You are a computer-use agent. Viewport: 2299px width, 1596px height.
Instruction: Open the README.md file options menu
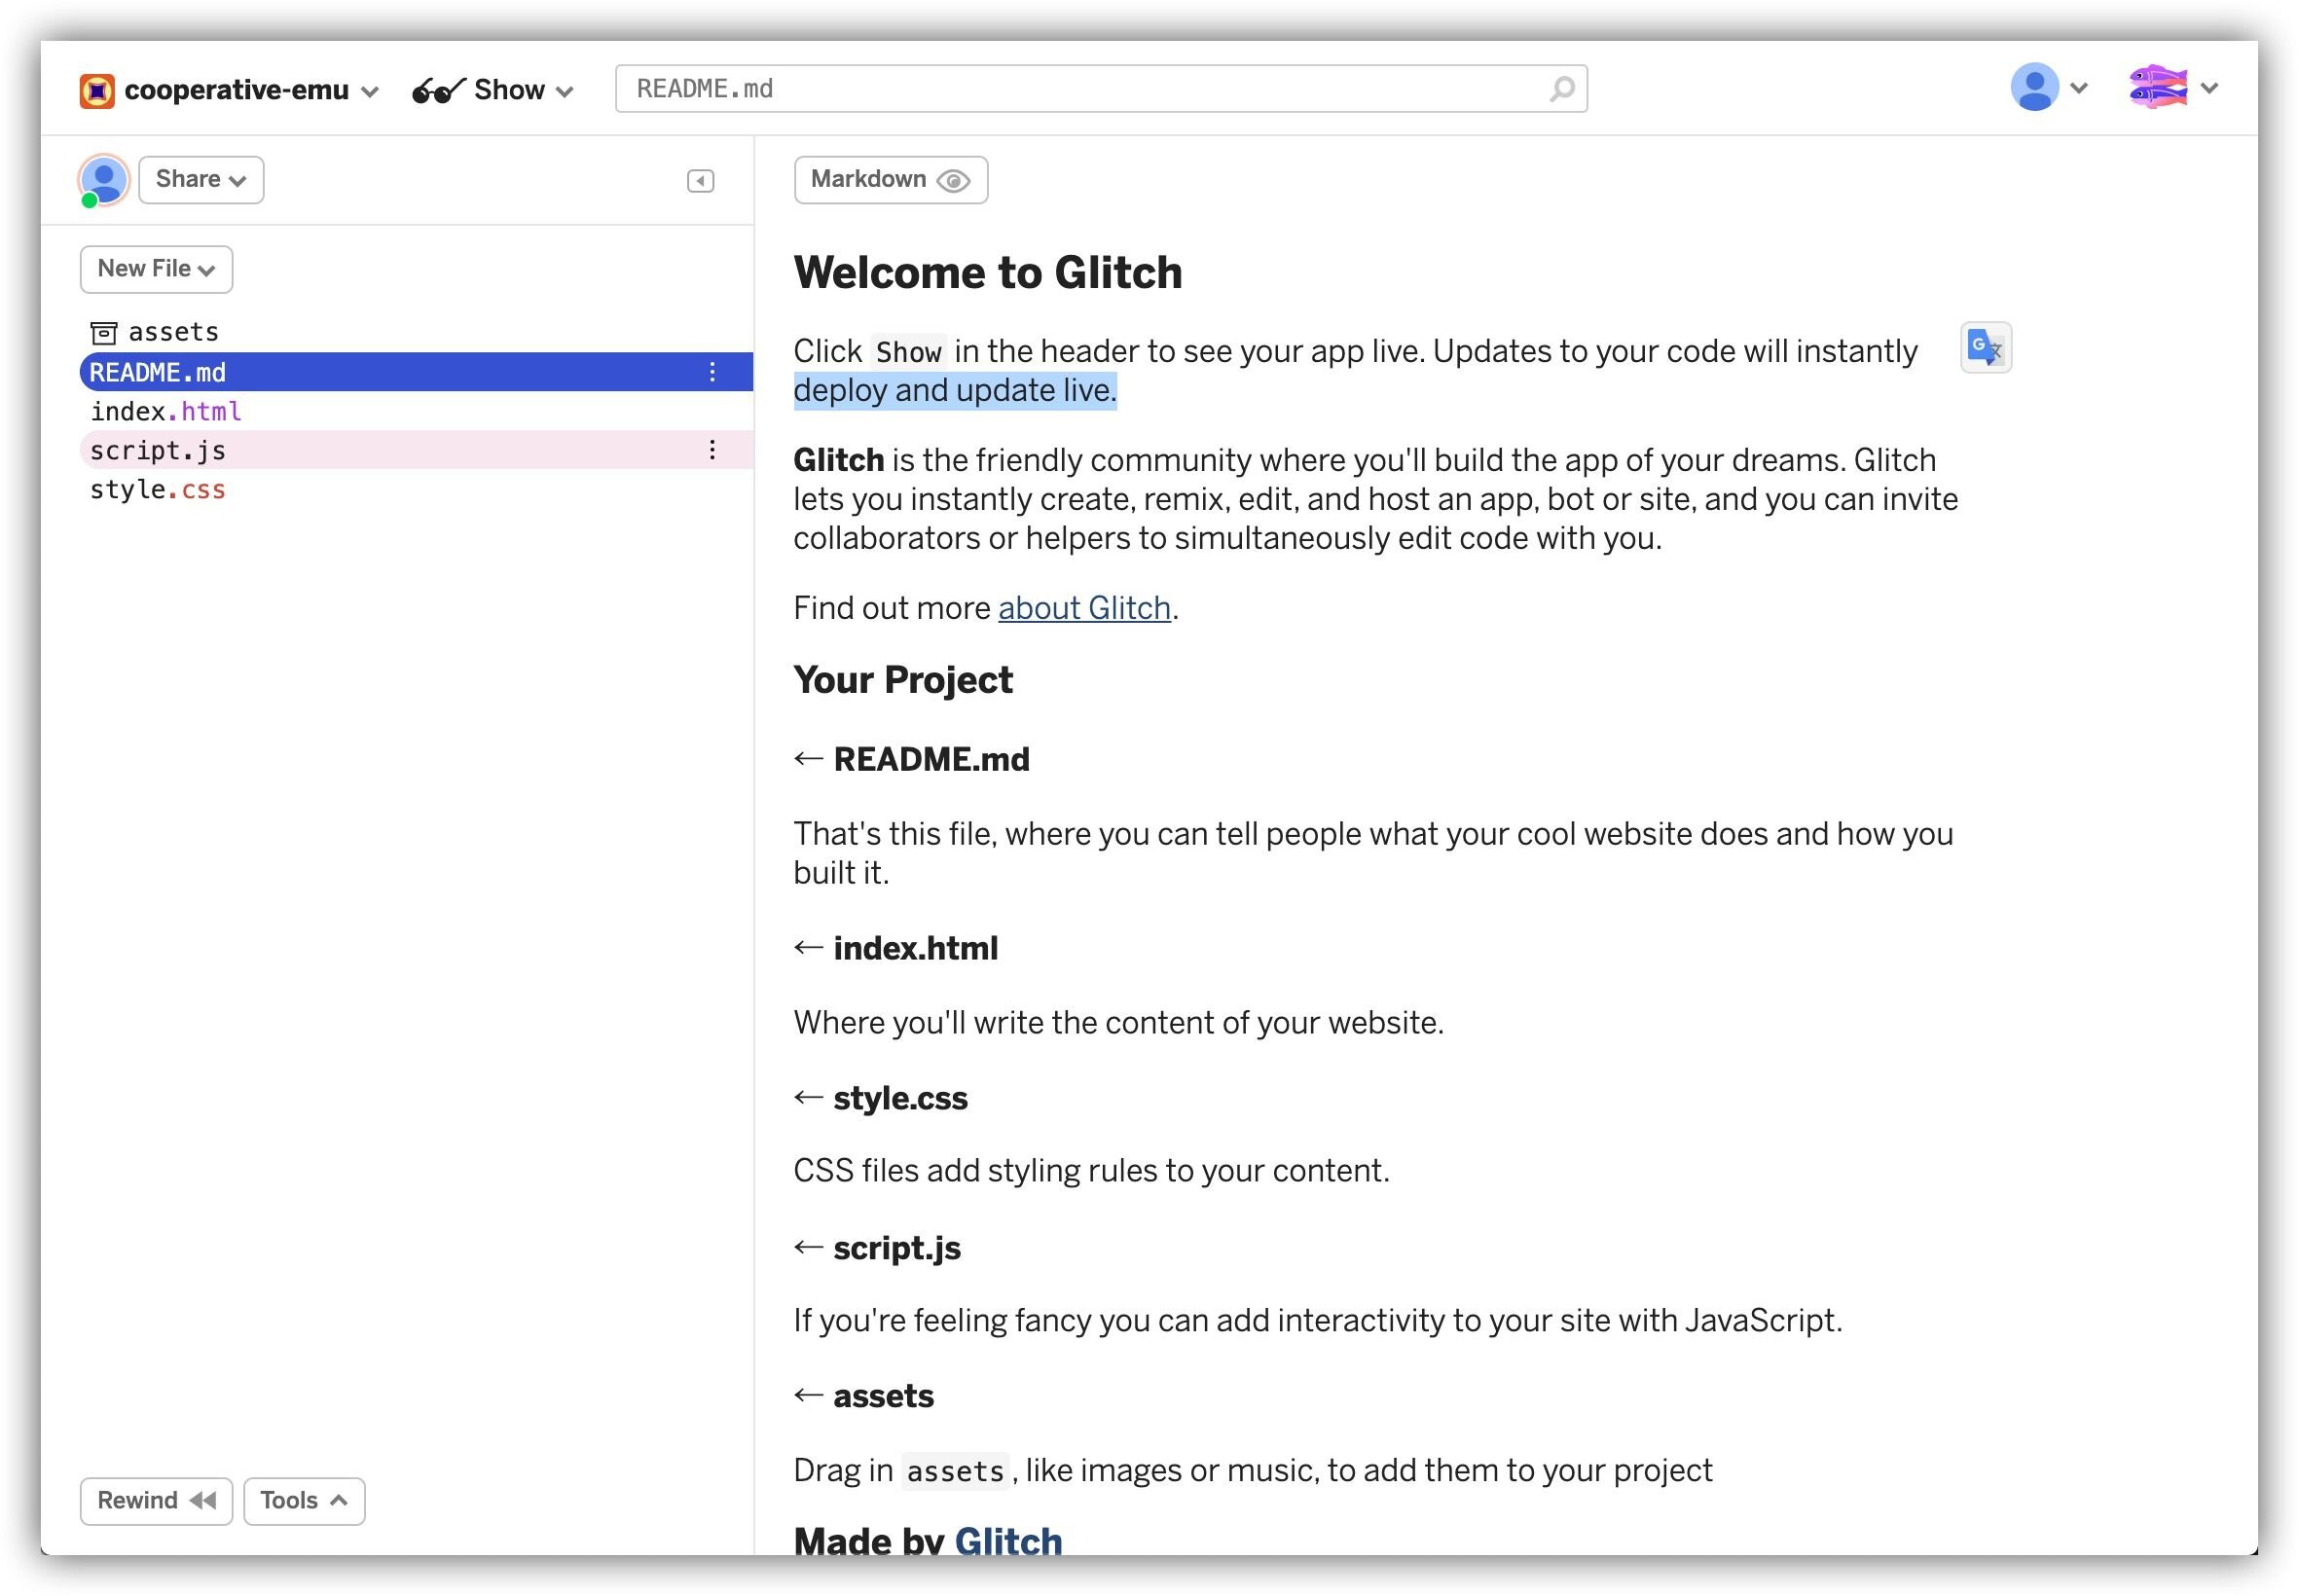712,372
